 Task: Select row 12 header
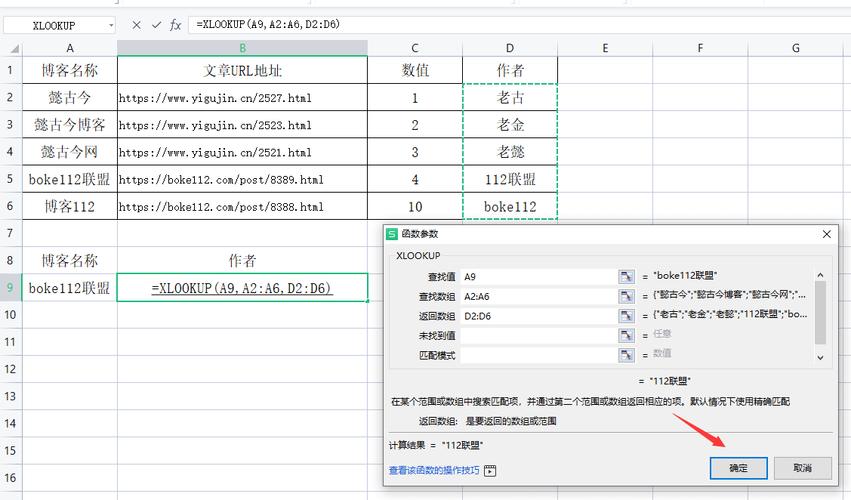(x=11, y=369)
